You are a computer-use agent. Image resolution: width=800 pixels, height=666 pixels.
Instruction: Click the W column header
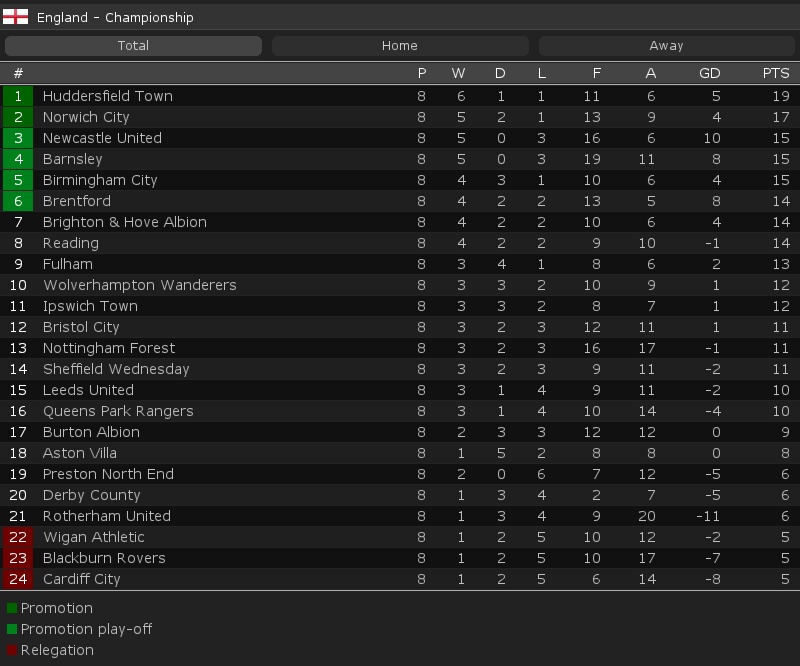(458, 73)
